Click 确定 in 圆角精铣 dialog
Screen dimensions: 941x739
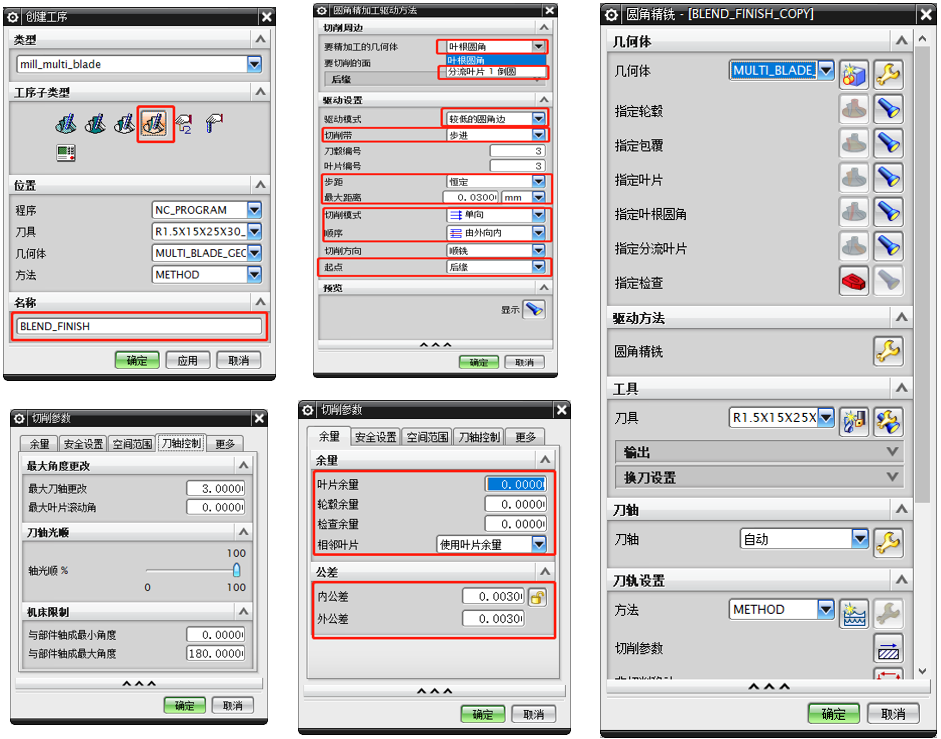pyautogui.click(x=834, y=714)
